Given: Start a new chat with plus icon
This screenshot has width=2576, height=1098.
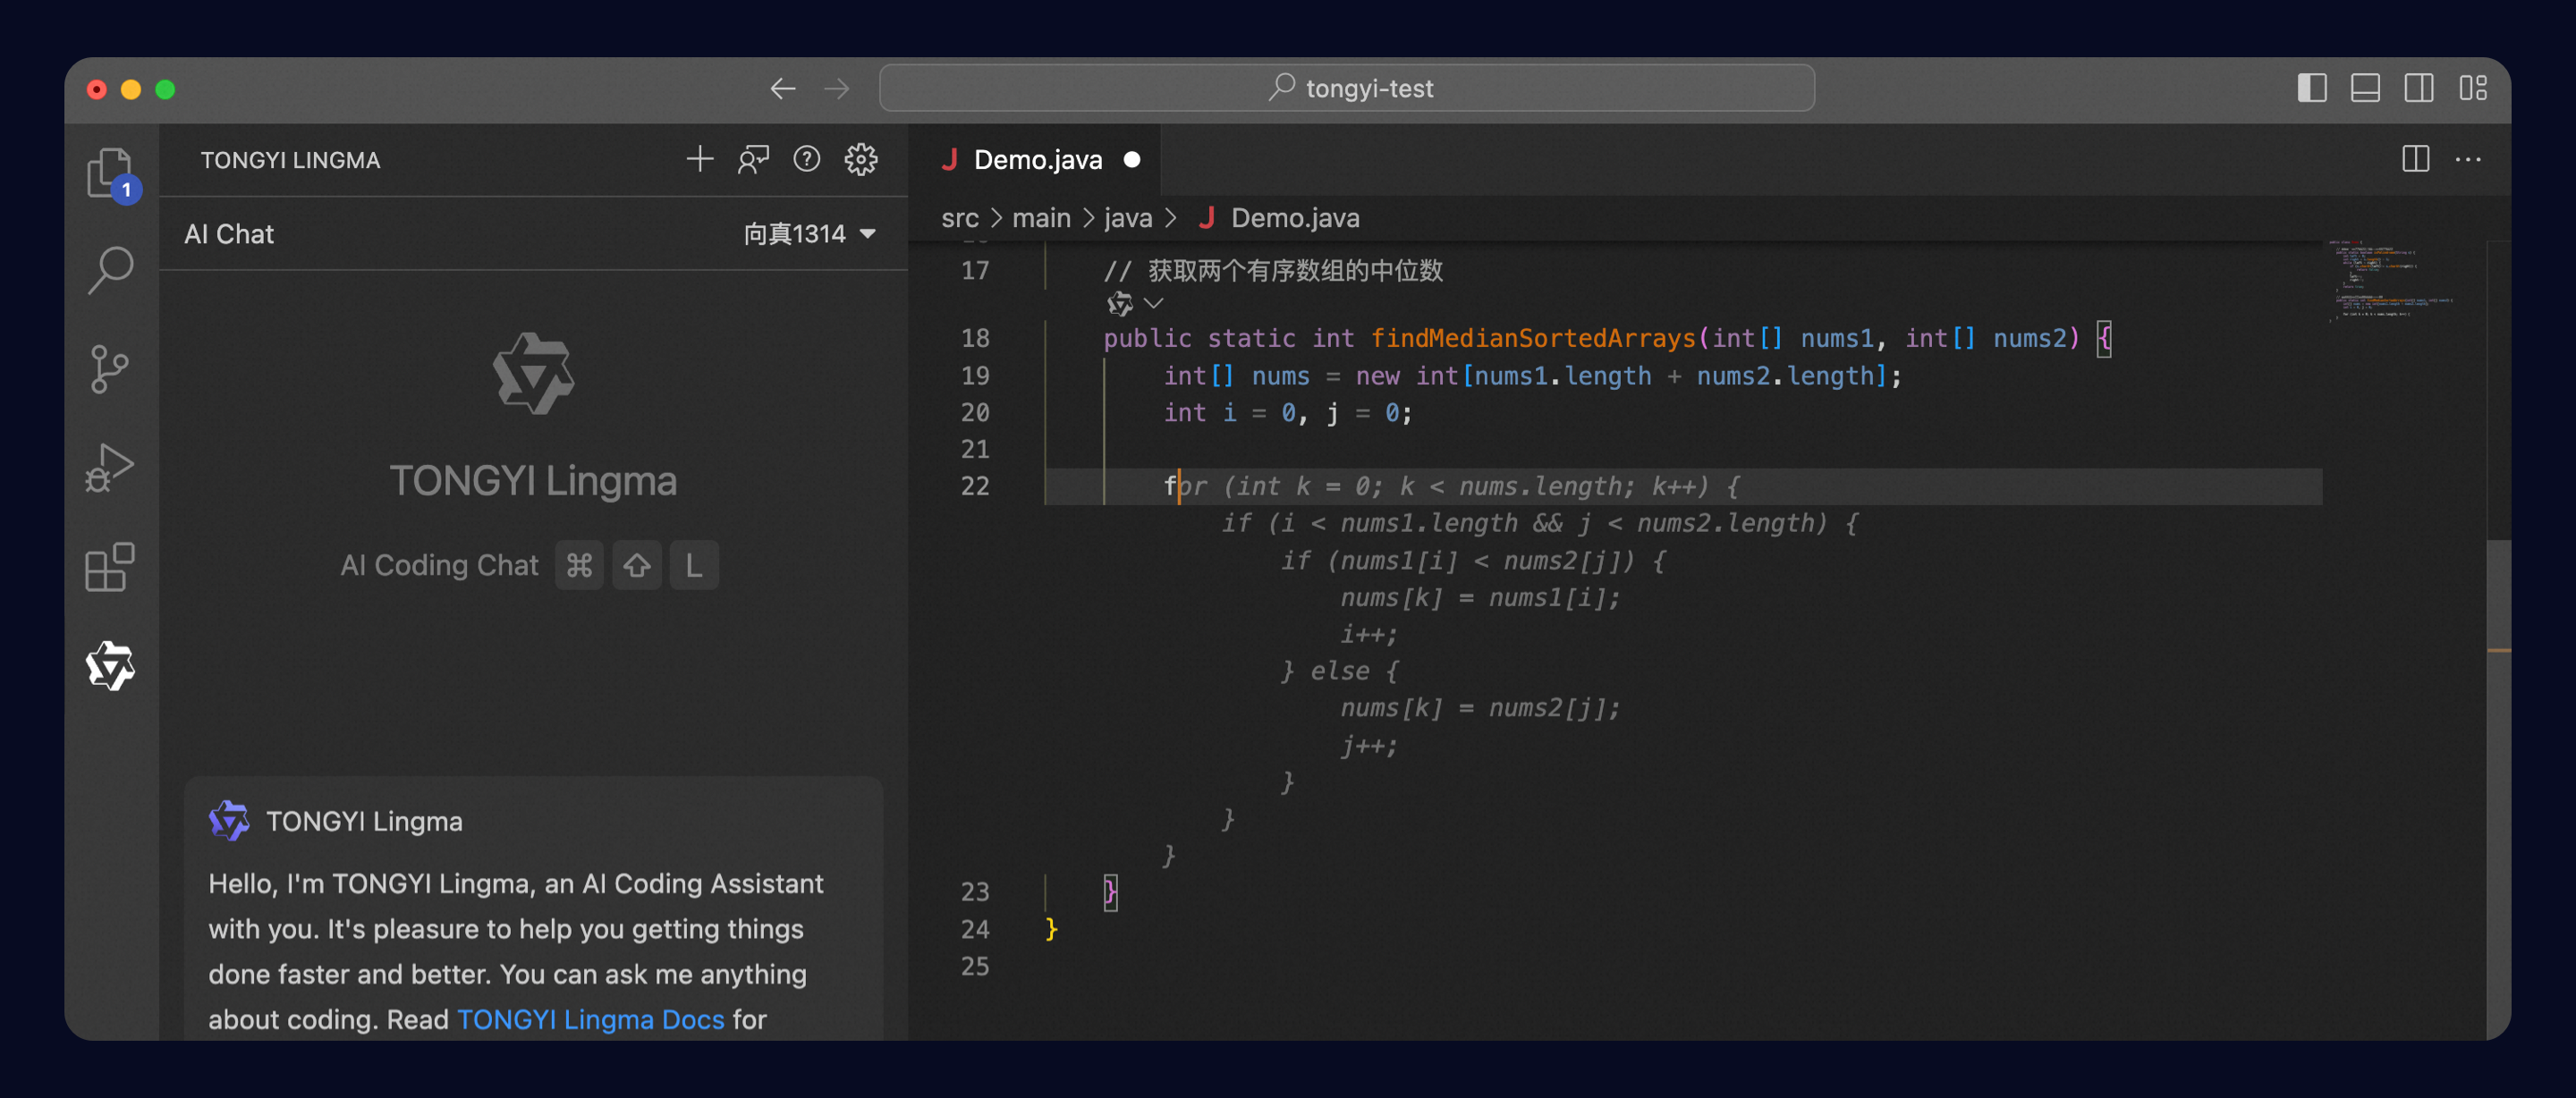Looking at the screenshot, I should (x=700, y=159).
